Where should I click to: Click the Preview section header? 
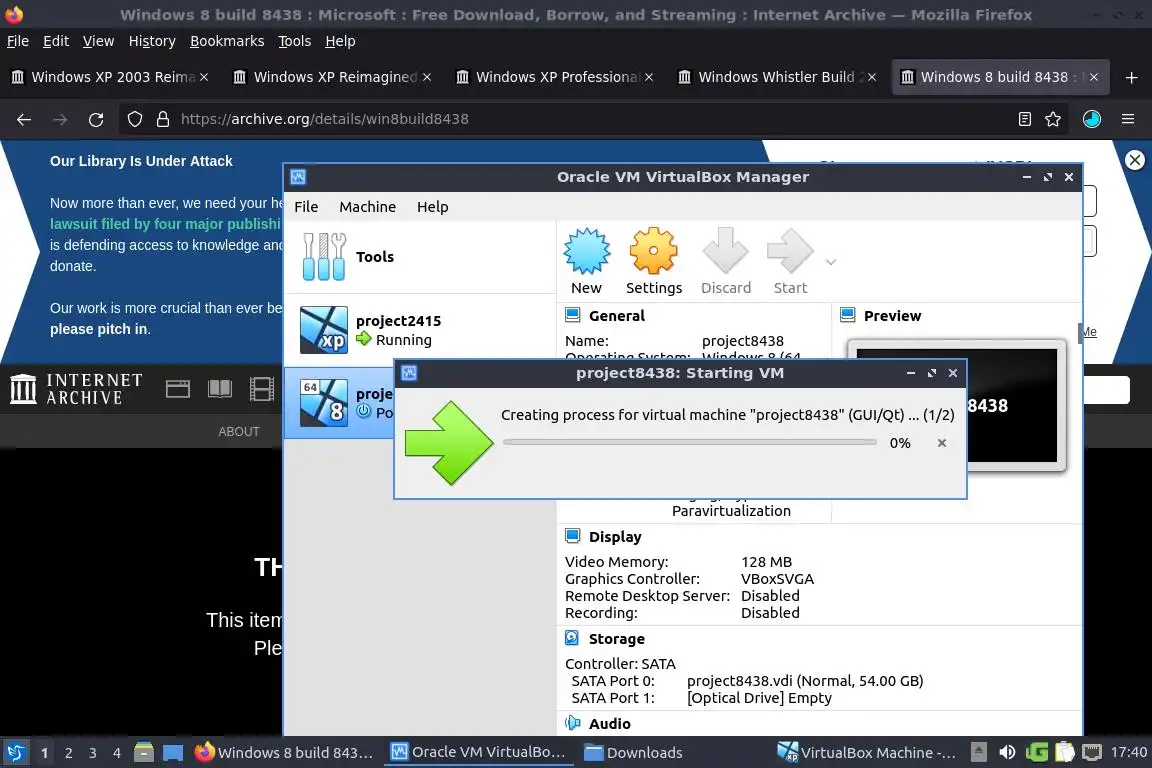click(x=892, y=316)
